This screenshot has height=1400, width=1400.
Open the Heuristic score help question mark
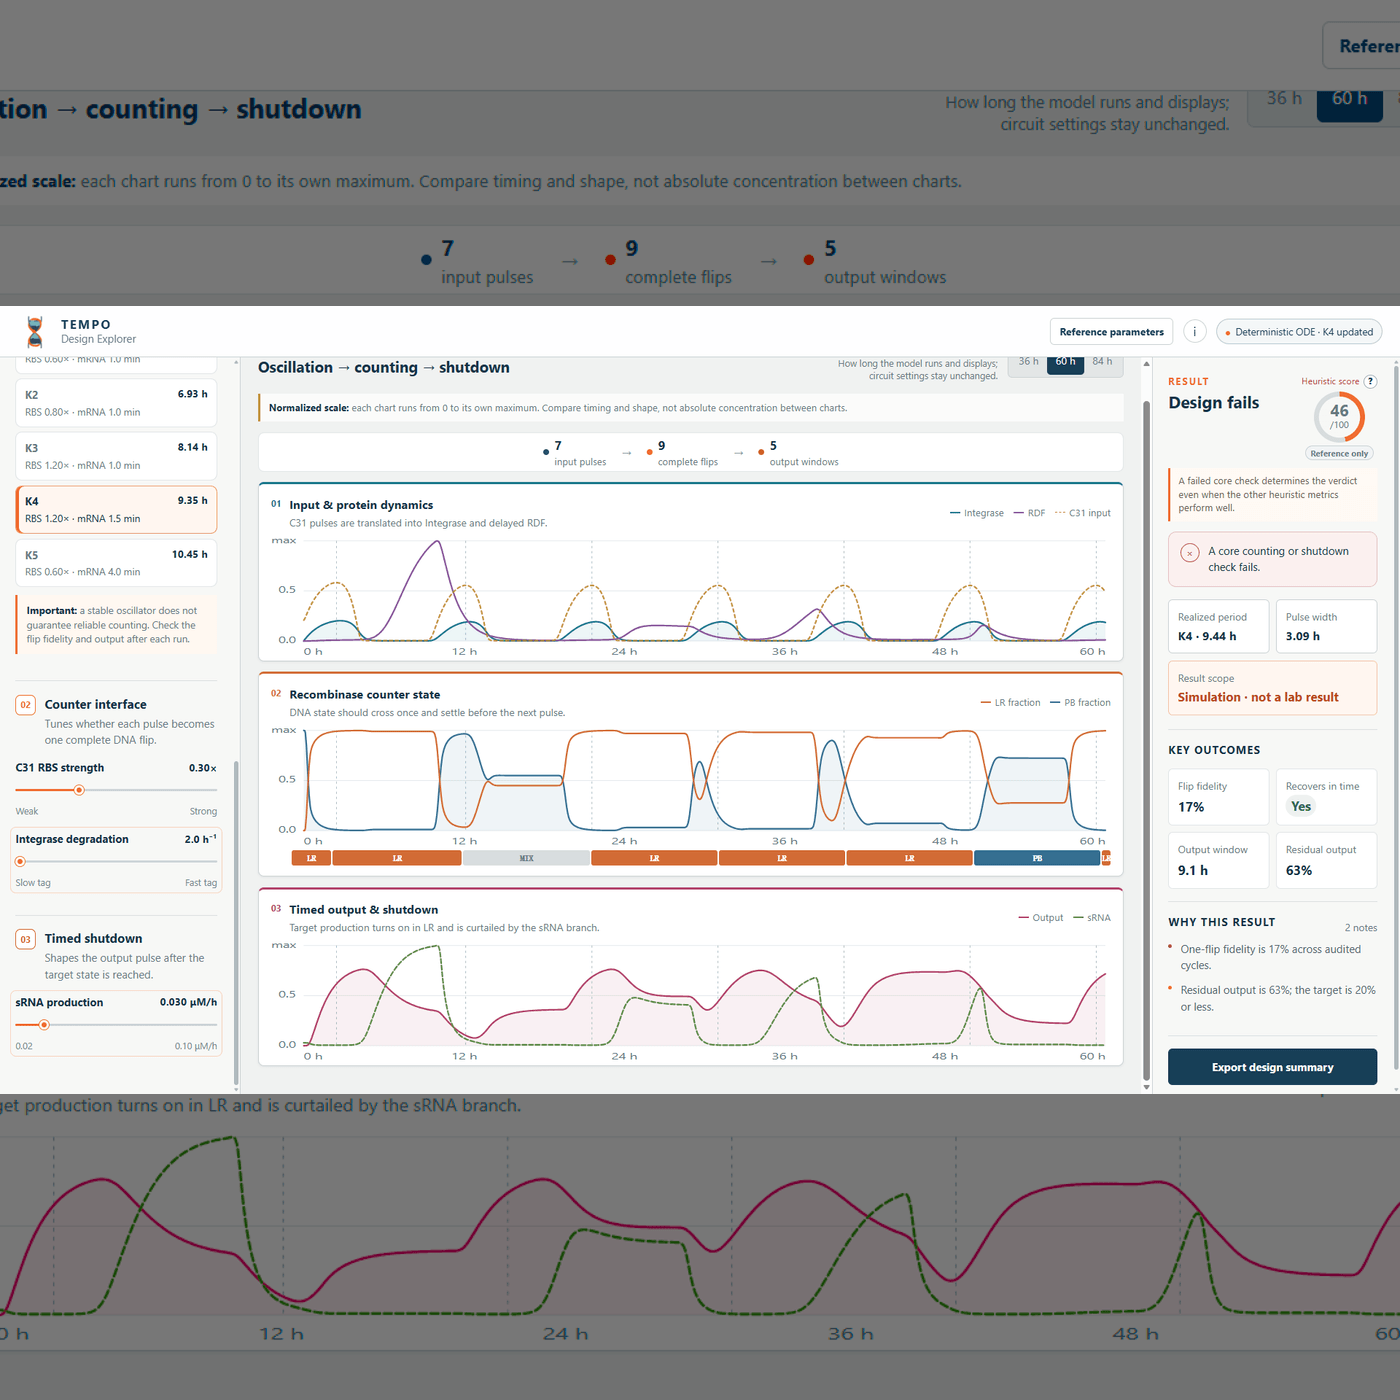click(x=1370, y=381)
